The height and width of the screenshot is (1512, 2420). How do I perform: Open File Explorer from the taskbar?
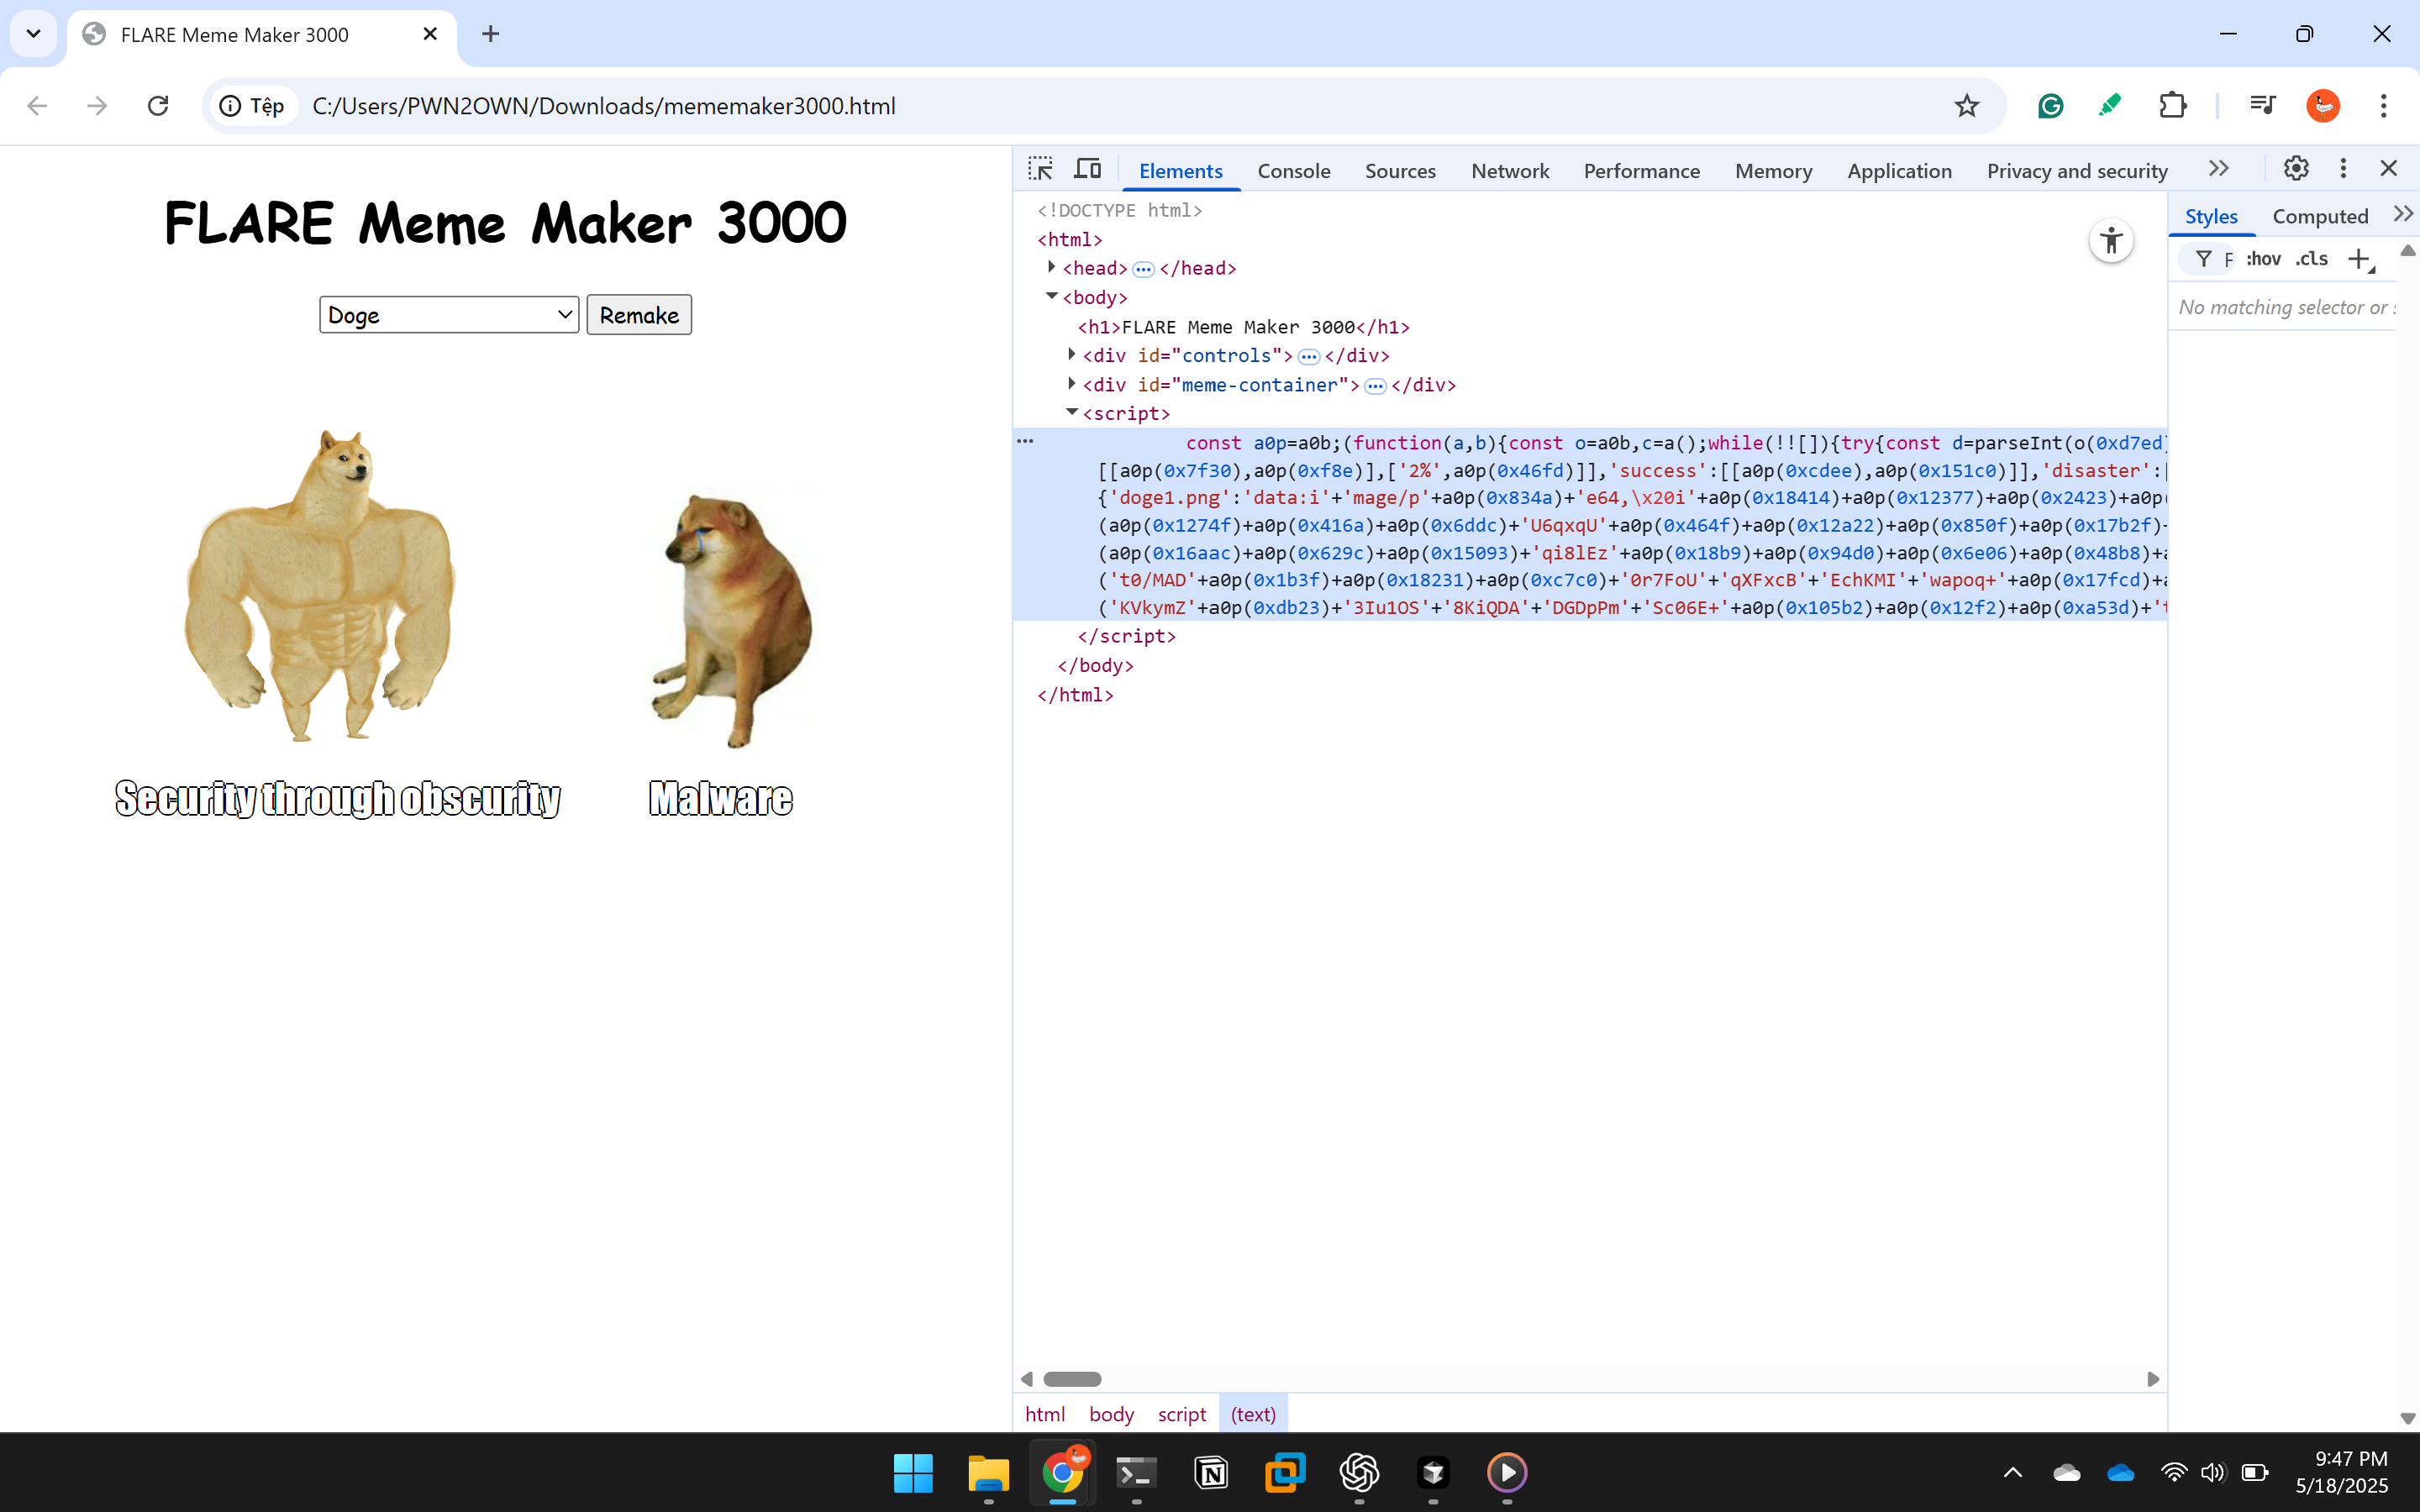pyautogui.click(x=988, y=1472)
